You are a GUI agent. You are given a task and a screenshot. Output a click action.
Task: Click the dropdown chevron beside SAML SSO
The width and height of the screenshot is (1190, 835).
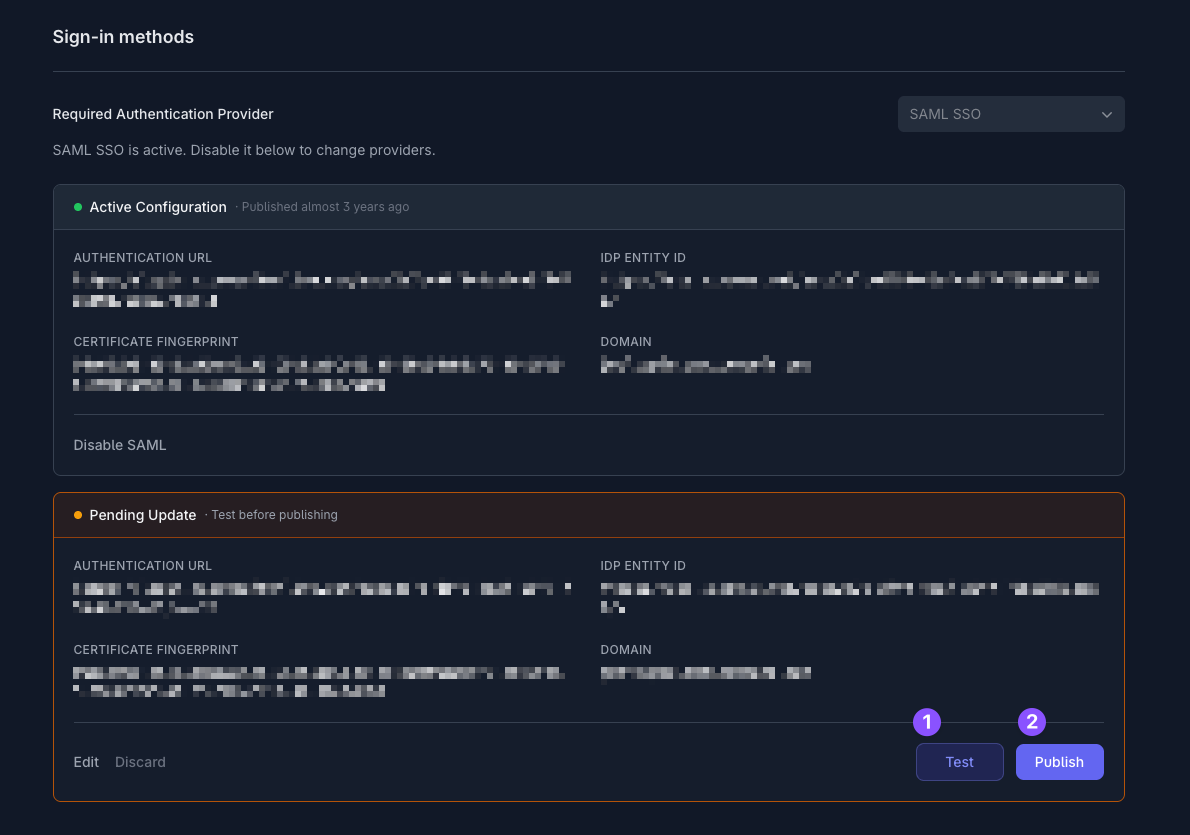click(x=1107, y=114)
